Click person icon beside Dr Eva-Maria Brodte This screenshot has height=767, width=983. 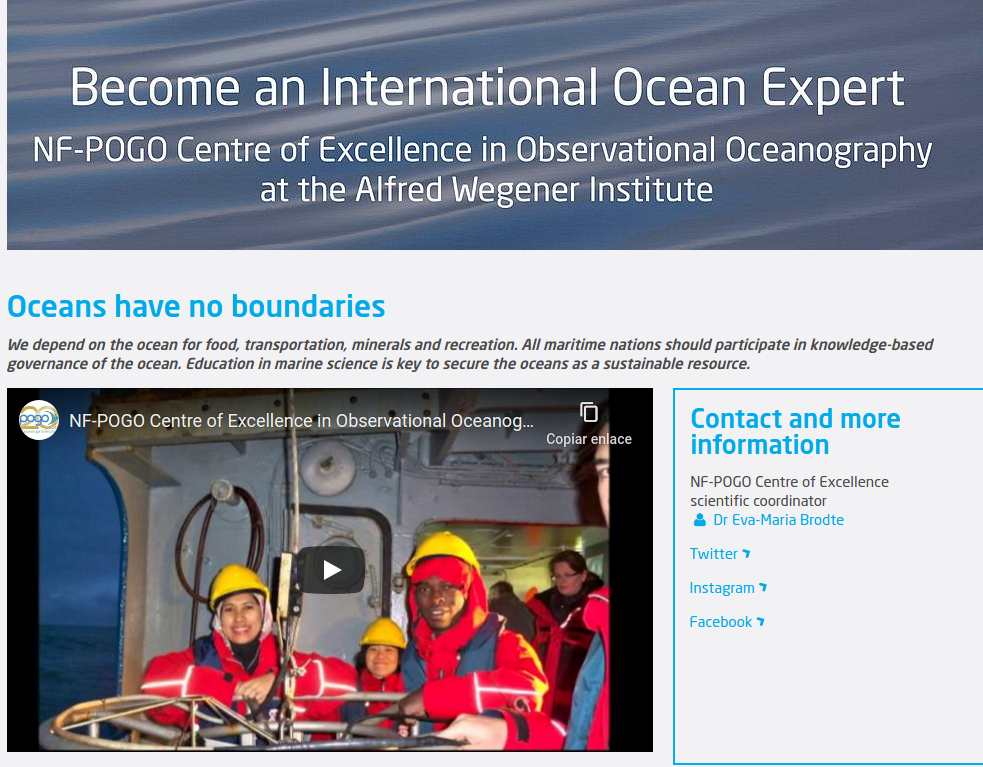[699, 520]
